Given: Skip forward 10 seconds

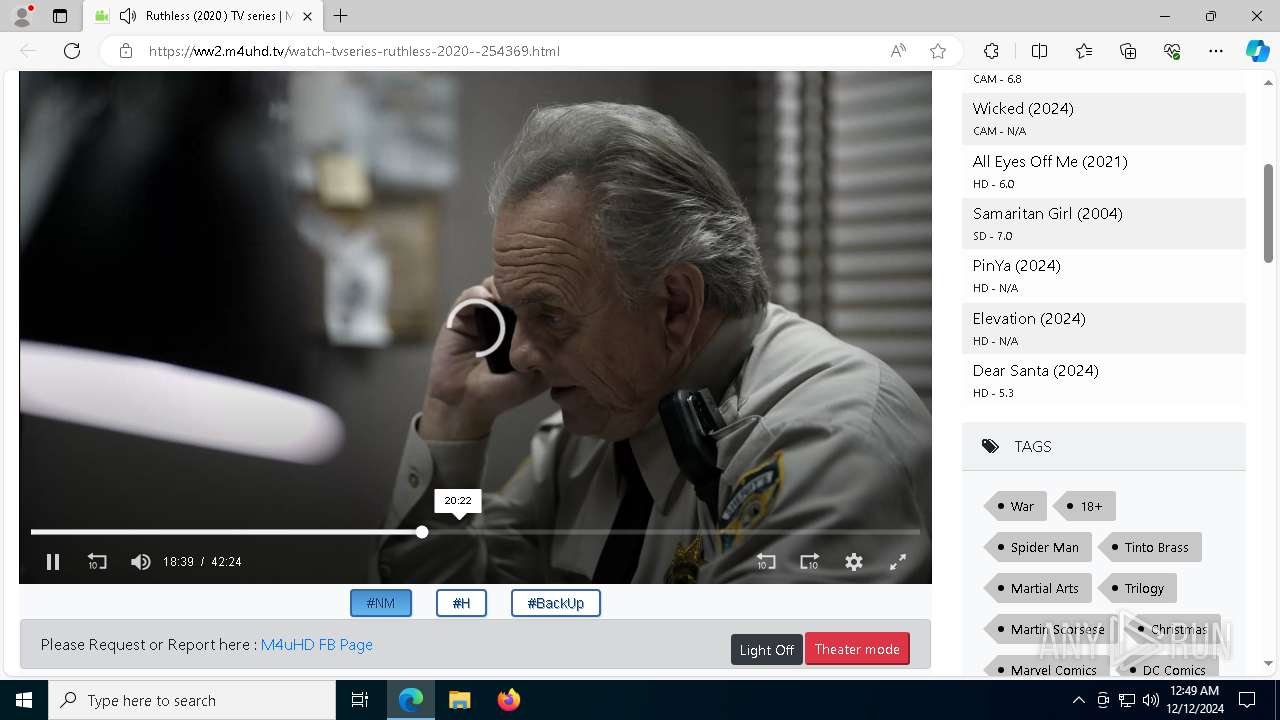Looking at the screenshot, I should click(810, 562).
